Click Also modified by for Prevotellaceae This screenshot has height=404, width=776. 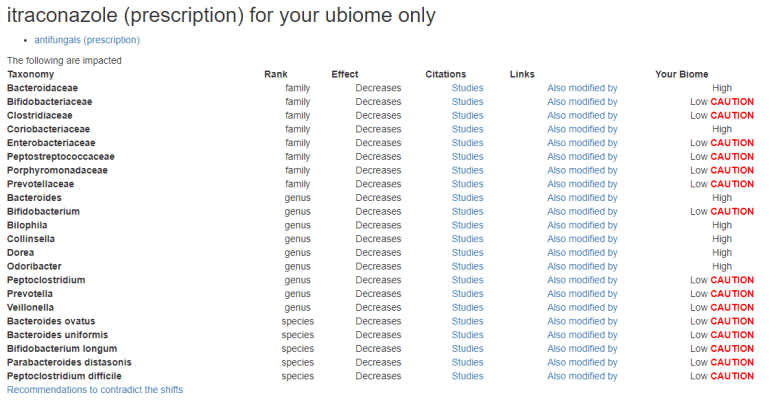click(582, 184)
